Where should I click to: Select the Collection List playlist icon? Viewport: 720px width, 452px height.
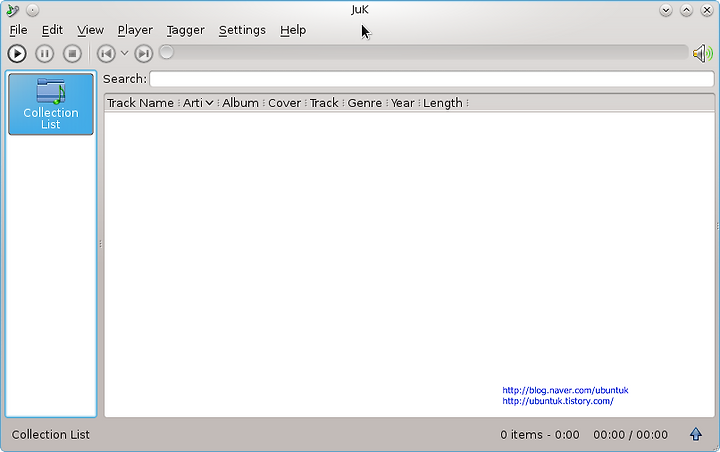[51, 104]
